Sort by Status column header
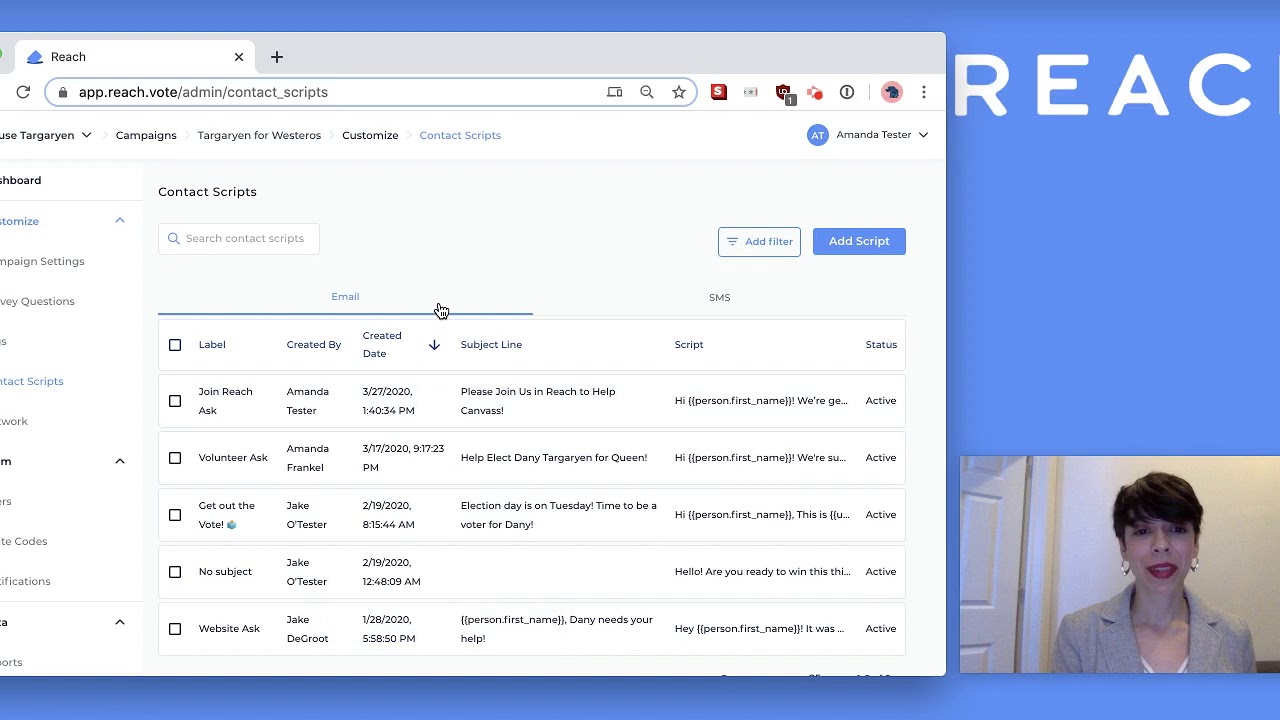 pyautogui.click(x=881, y=345)
